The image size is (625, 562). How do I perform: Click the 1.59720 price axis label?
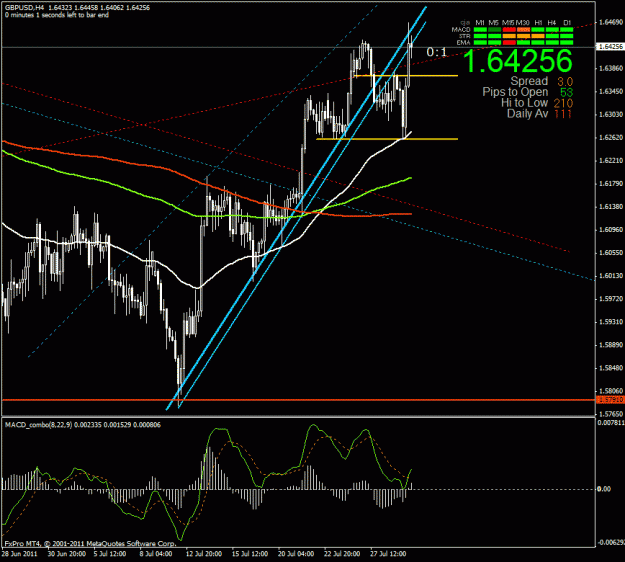coord(611,299)
